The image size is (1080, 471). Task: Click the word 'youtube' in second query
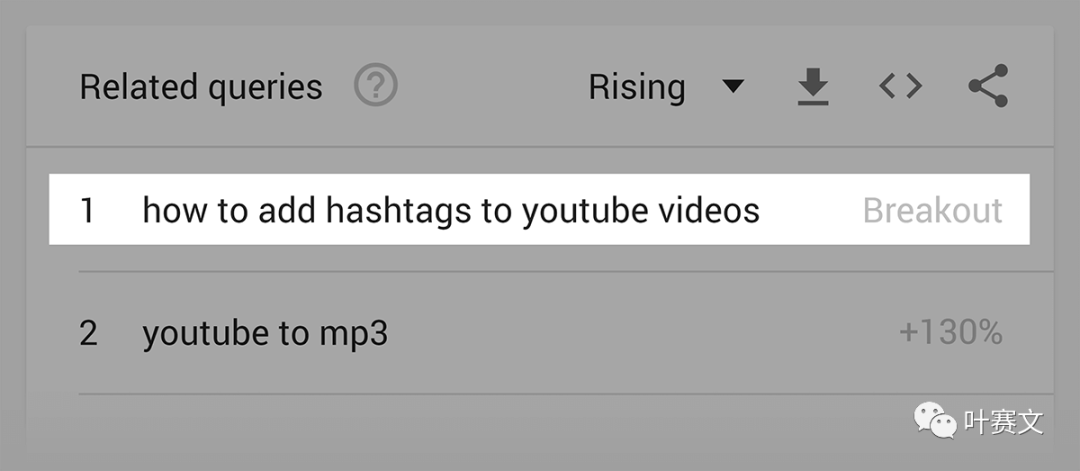click(206, 334)
